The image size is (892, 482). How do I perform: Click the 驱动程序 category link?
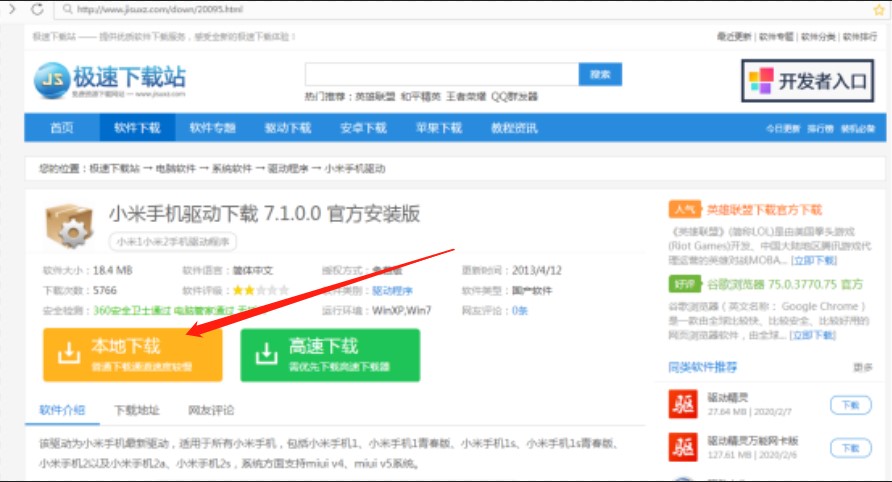click(x=392, y=290)
